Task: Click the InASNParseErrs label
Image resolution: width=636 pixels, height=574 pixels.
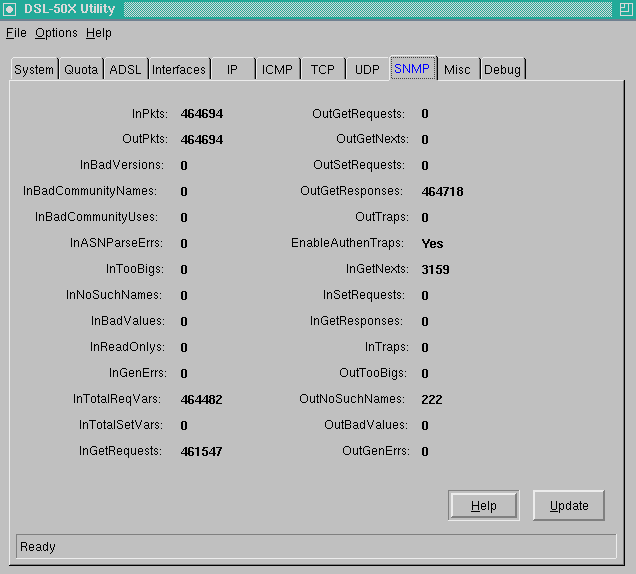Action: point(116,243)
